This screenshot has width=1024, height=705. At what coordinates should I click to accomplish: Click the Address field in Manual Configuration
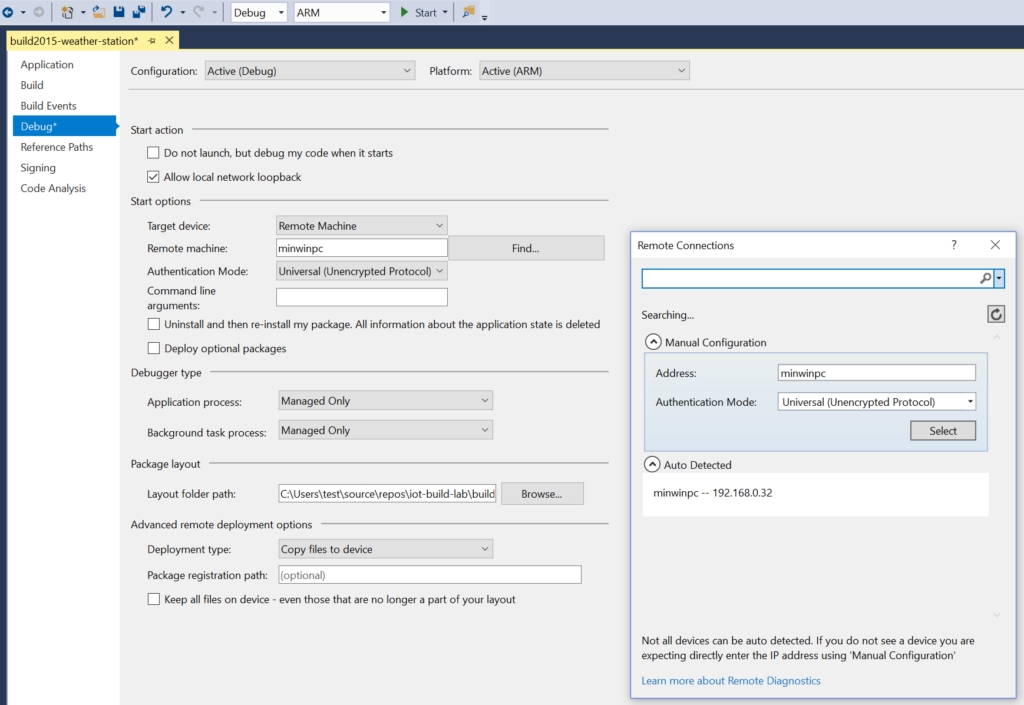pos(876,373)
